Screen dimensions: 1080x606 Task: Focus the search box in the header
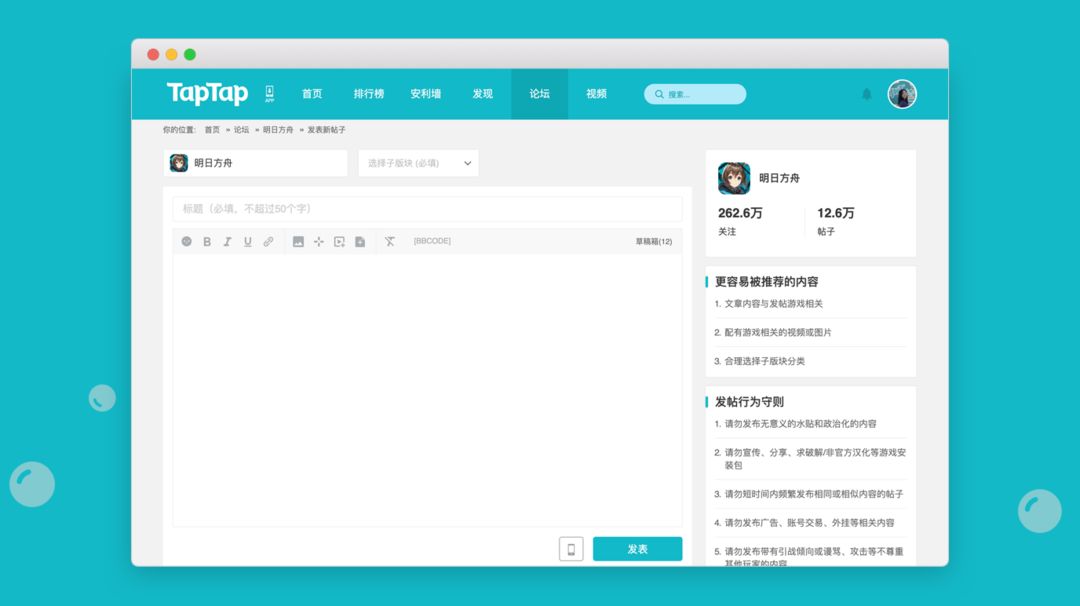[695, 94]
